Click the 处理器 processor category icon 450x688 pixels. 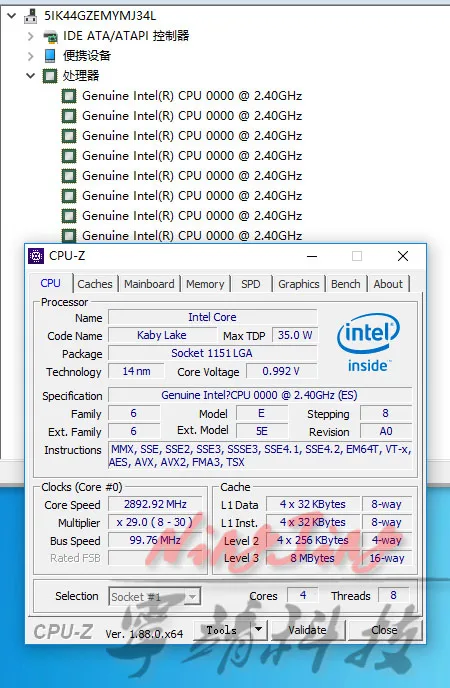[x=50, y=75]
